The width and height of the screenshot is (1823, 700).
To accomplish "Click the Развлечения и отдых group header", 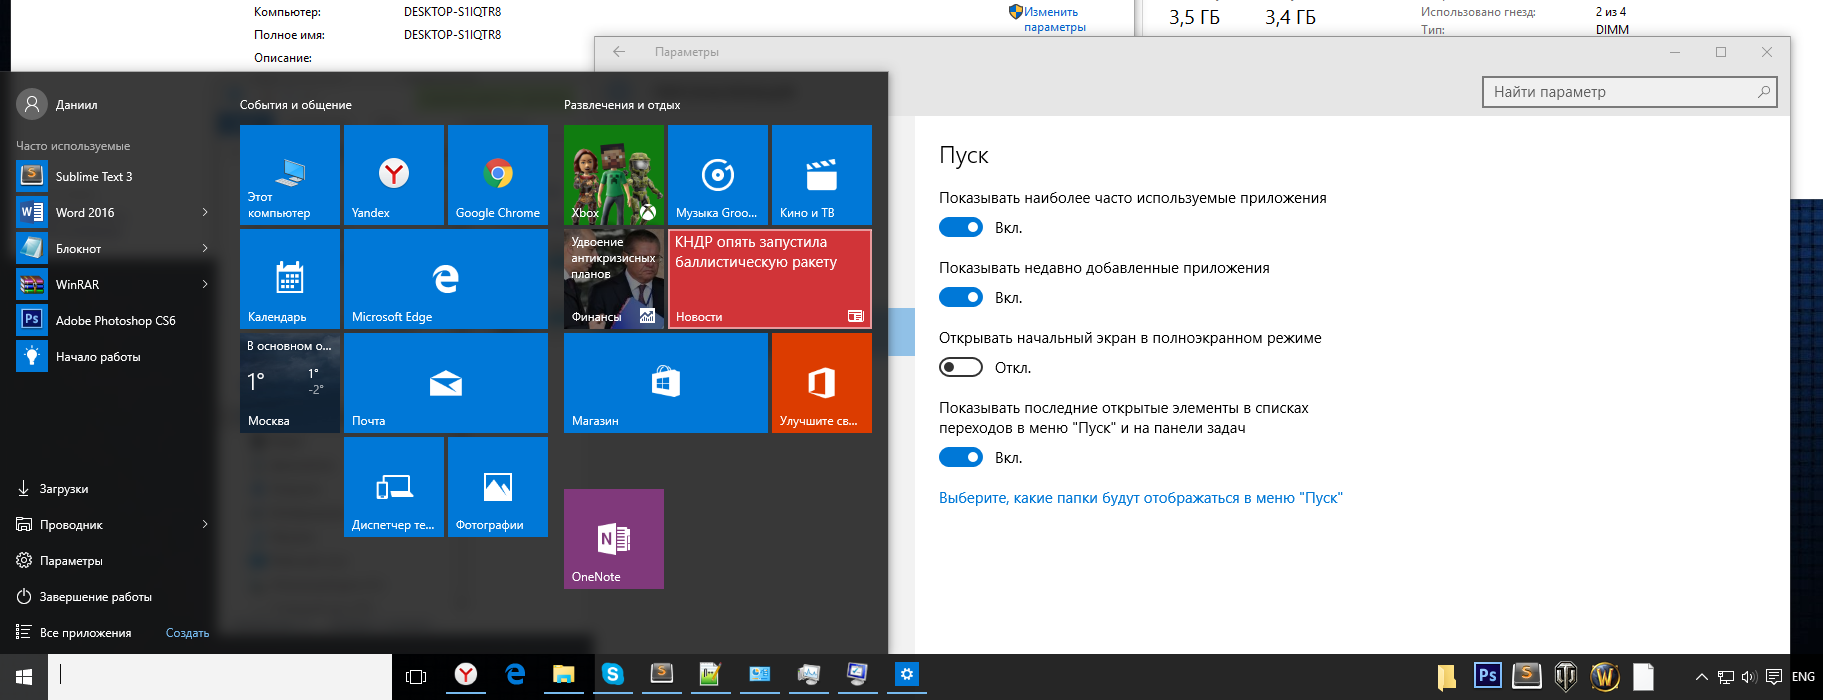I will point(622,105).
